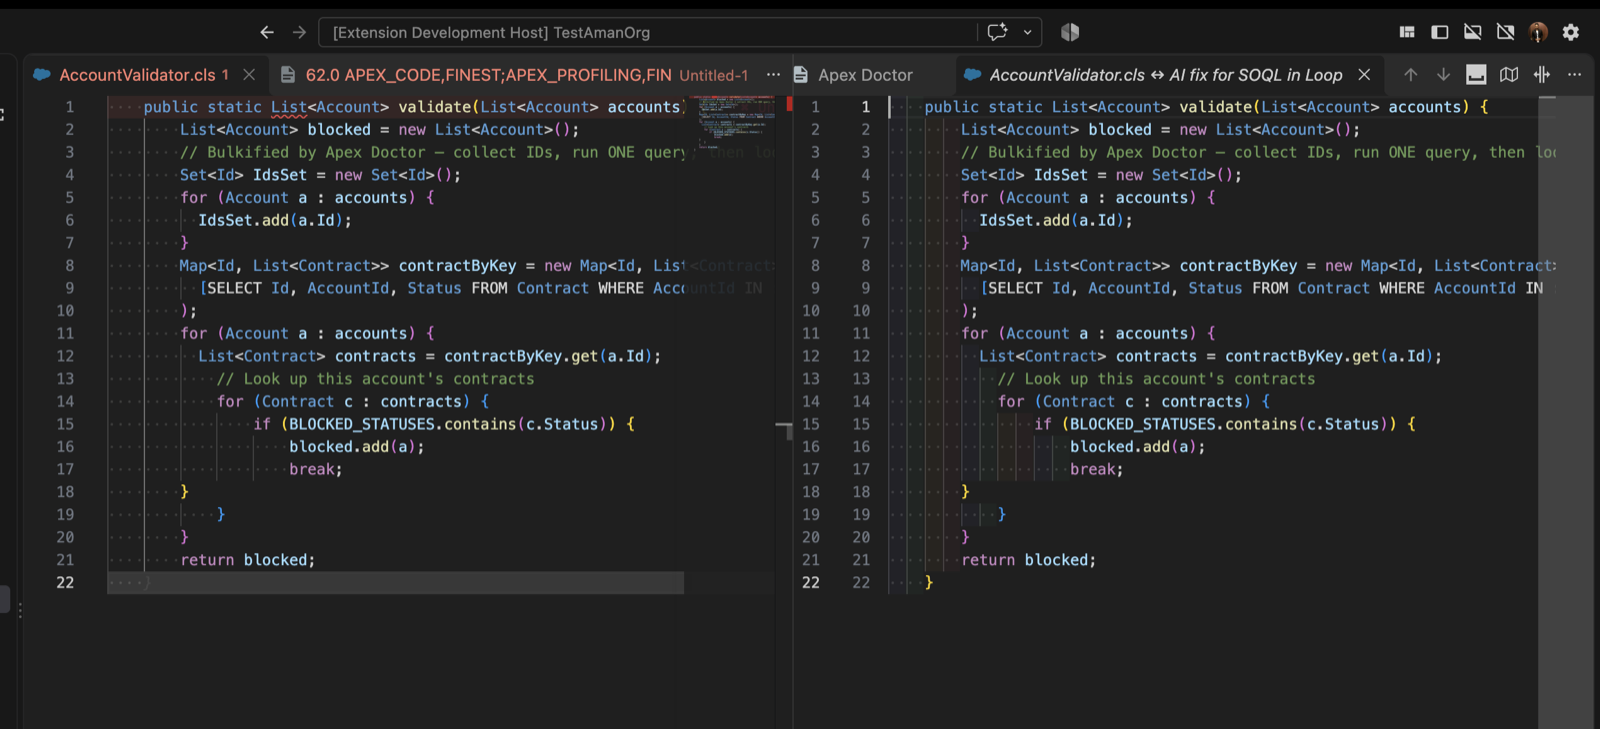The height and width of the screenshot is (729, 1600).
Task: Click the underlined List keyword on line 1 left editor
Action: tap(289, 107)
